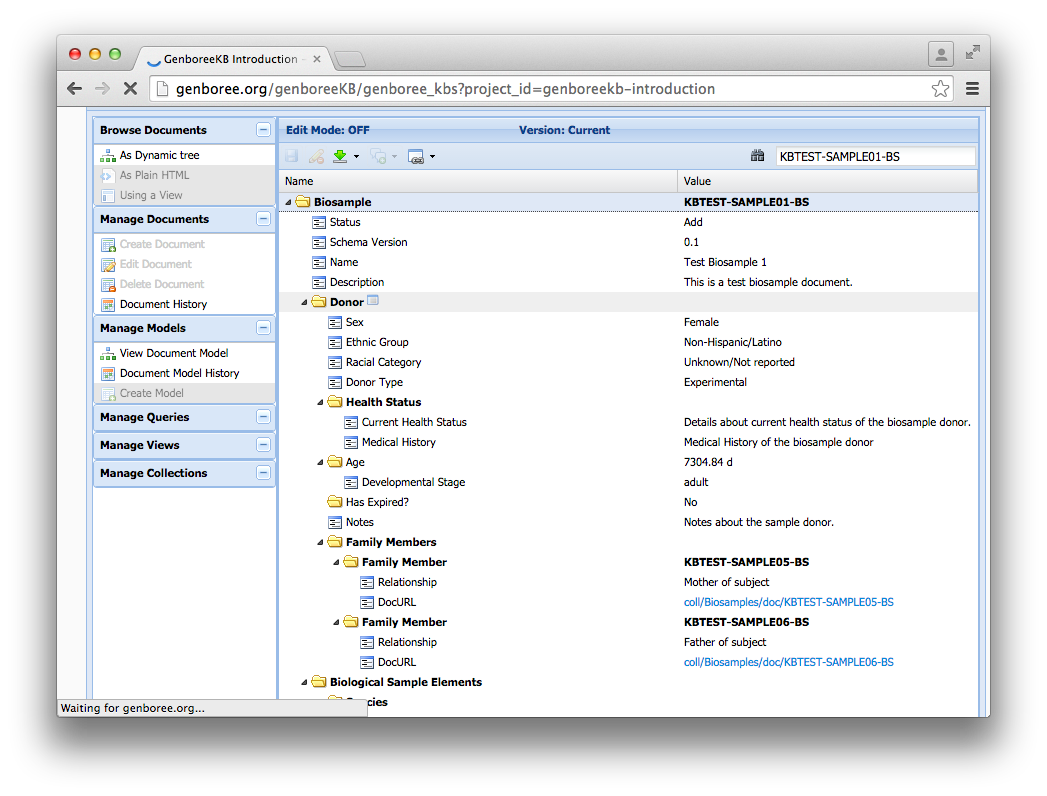1047x796 pixels.
Task: Click the document search field KBTEST-SAMPLE01-BS
Action: (875, 156)
